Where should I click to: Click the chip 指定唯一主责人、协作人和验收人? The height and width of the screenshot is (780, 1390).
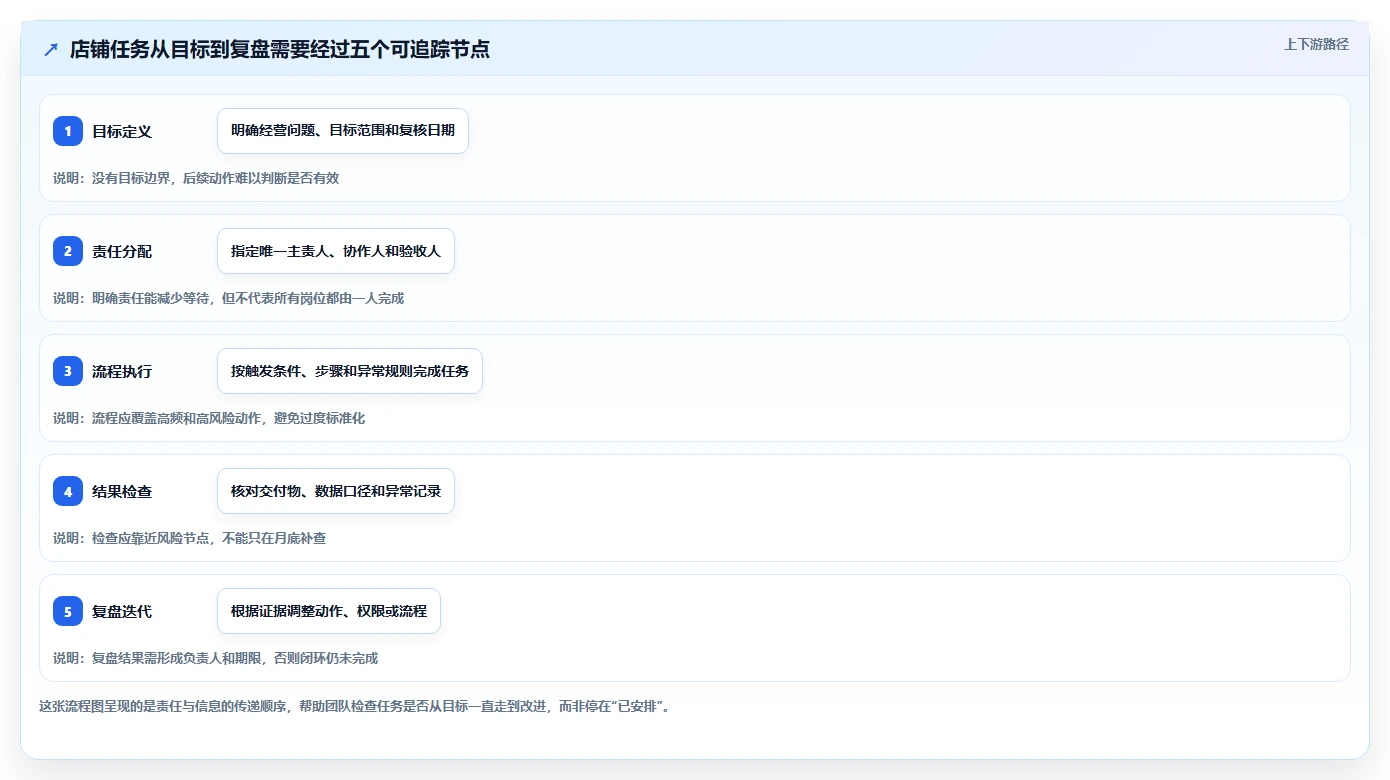coord(336,251)
